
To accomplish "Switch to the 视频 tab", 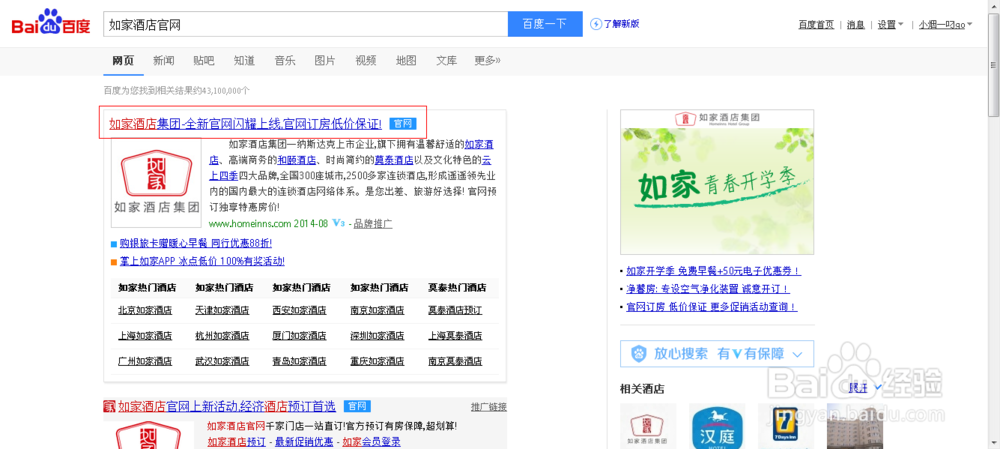I will coord(365,61).
